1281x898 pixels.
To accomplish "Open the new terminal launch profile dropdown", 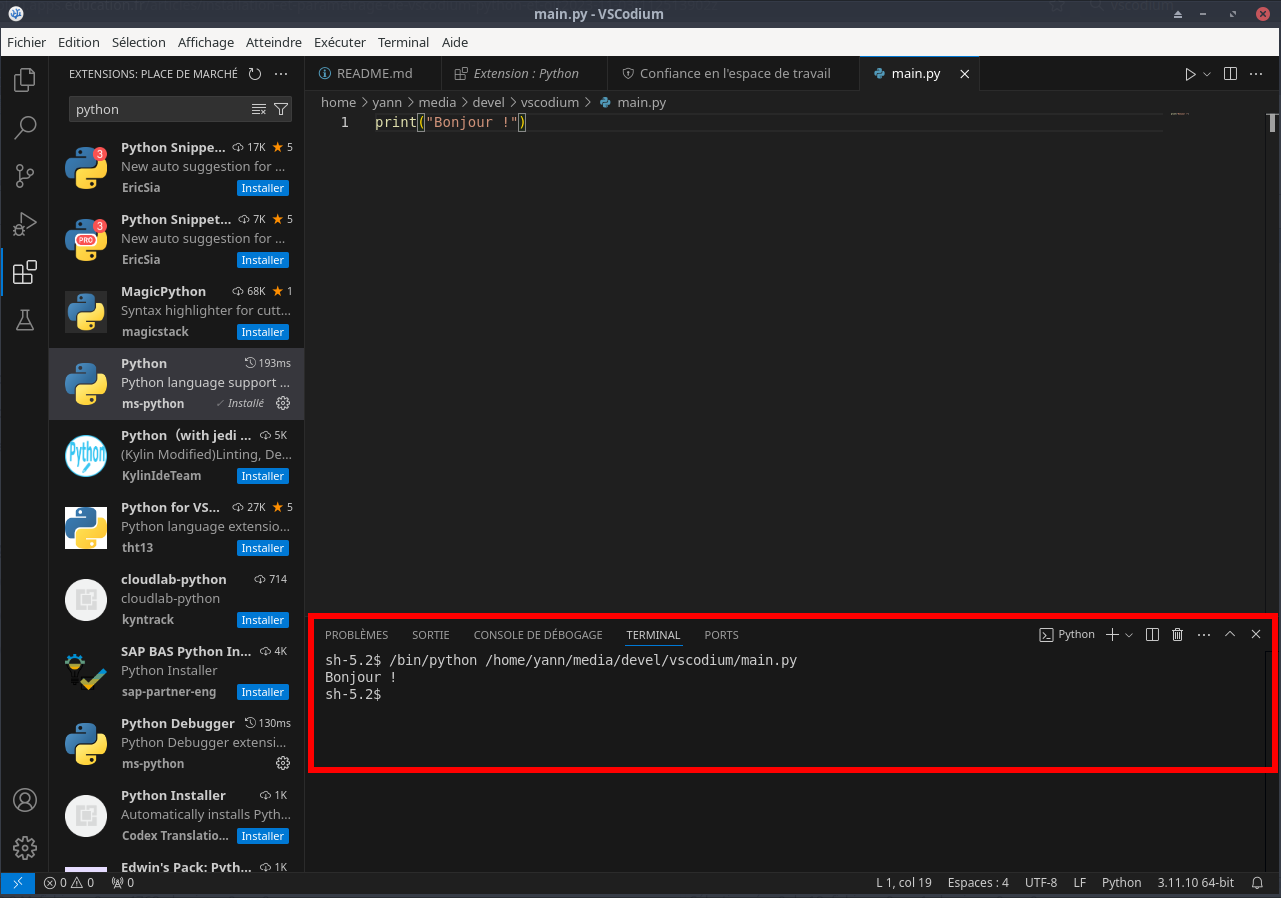I will pyautogui.click(x=1130, y=635).
